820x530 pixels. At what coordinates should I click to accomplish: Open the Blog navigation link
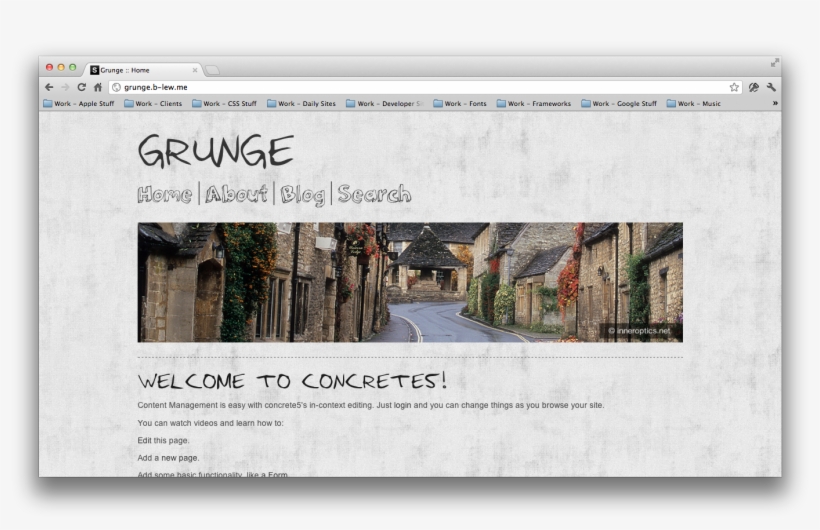pyautogui.click(x=303, y=195)
